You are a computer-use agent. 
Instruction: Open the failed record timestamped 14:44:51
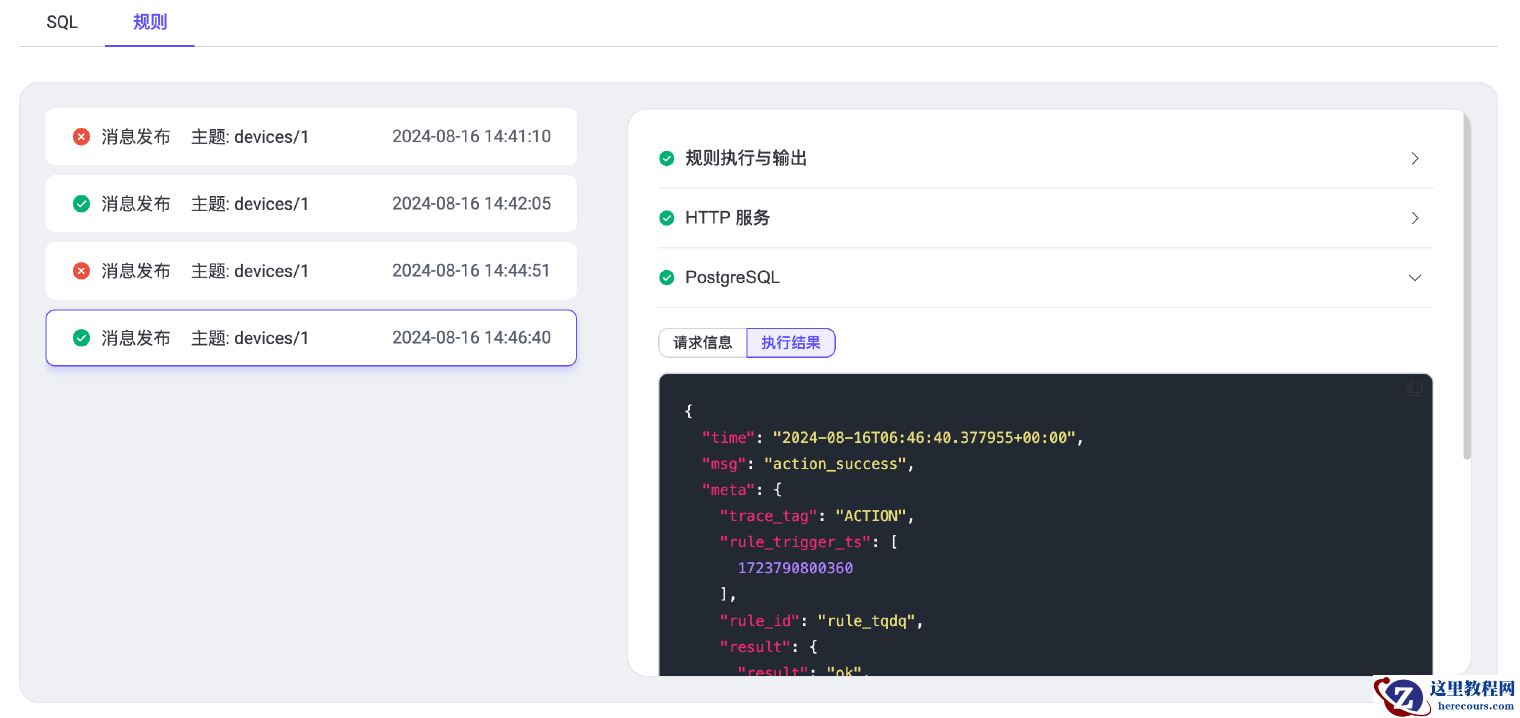tap(311, 271)
